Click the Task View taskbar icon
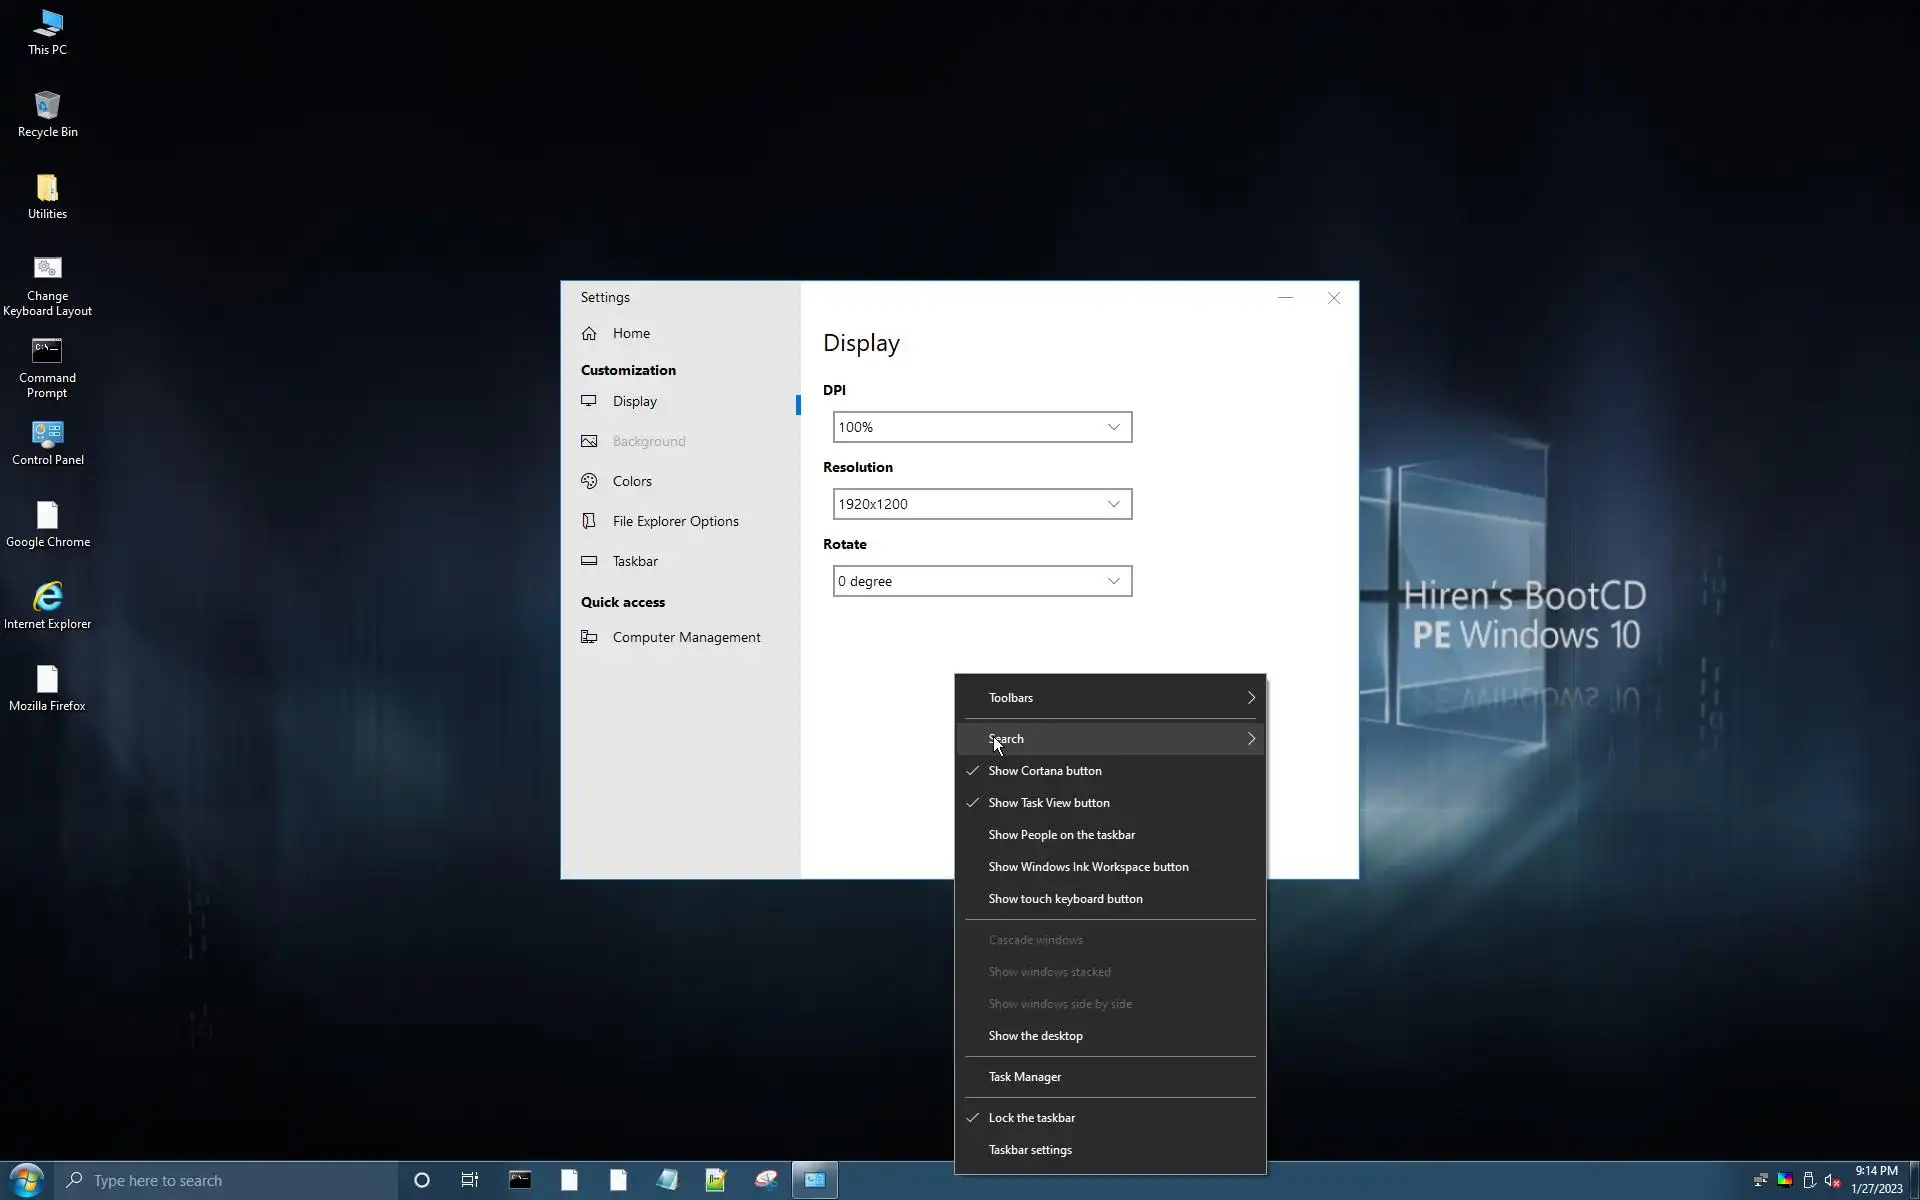Image resolution: width=1920 pixels, height=1200 pixels. click(x=470, y=1180)
